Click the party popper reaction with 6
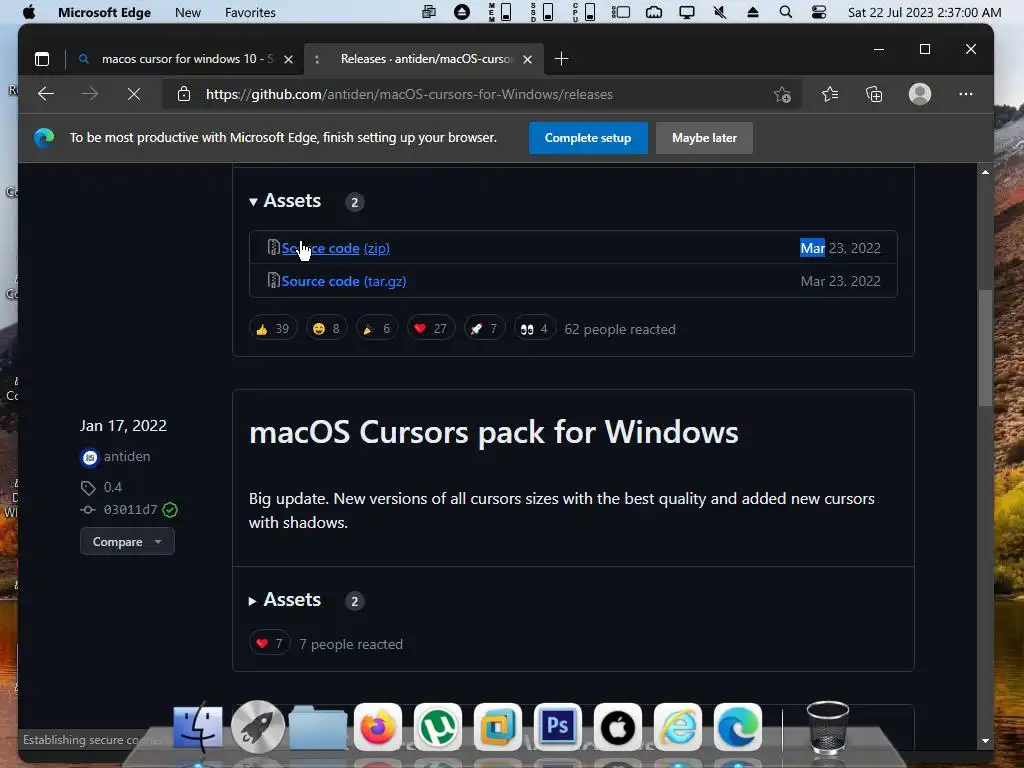Image resolution: width=1024 pixels, height=768 pixels. (x=377, y=328)
